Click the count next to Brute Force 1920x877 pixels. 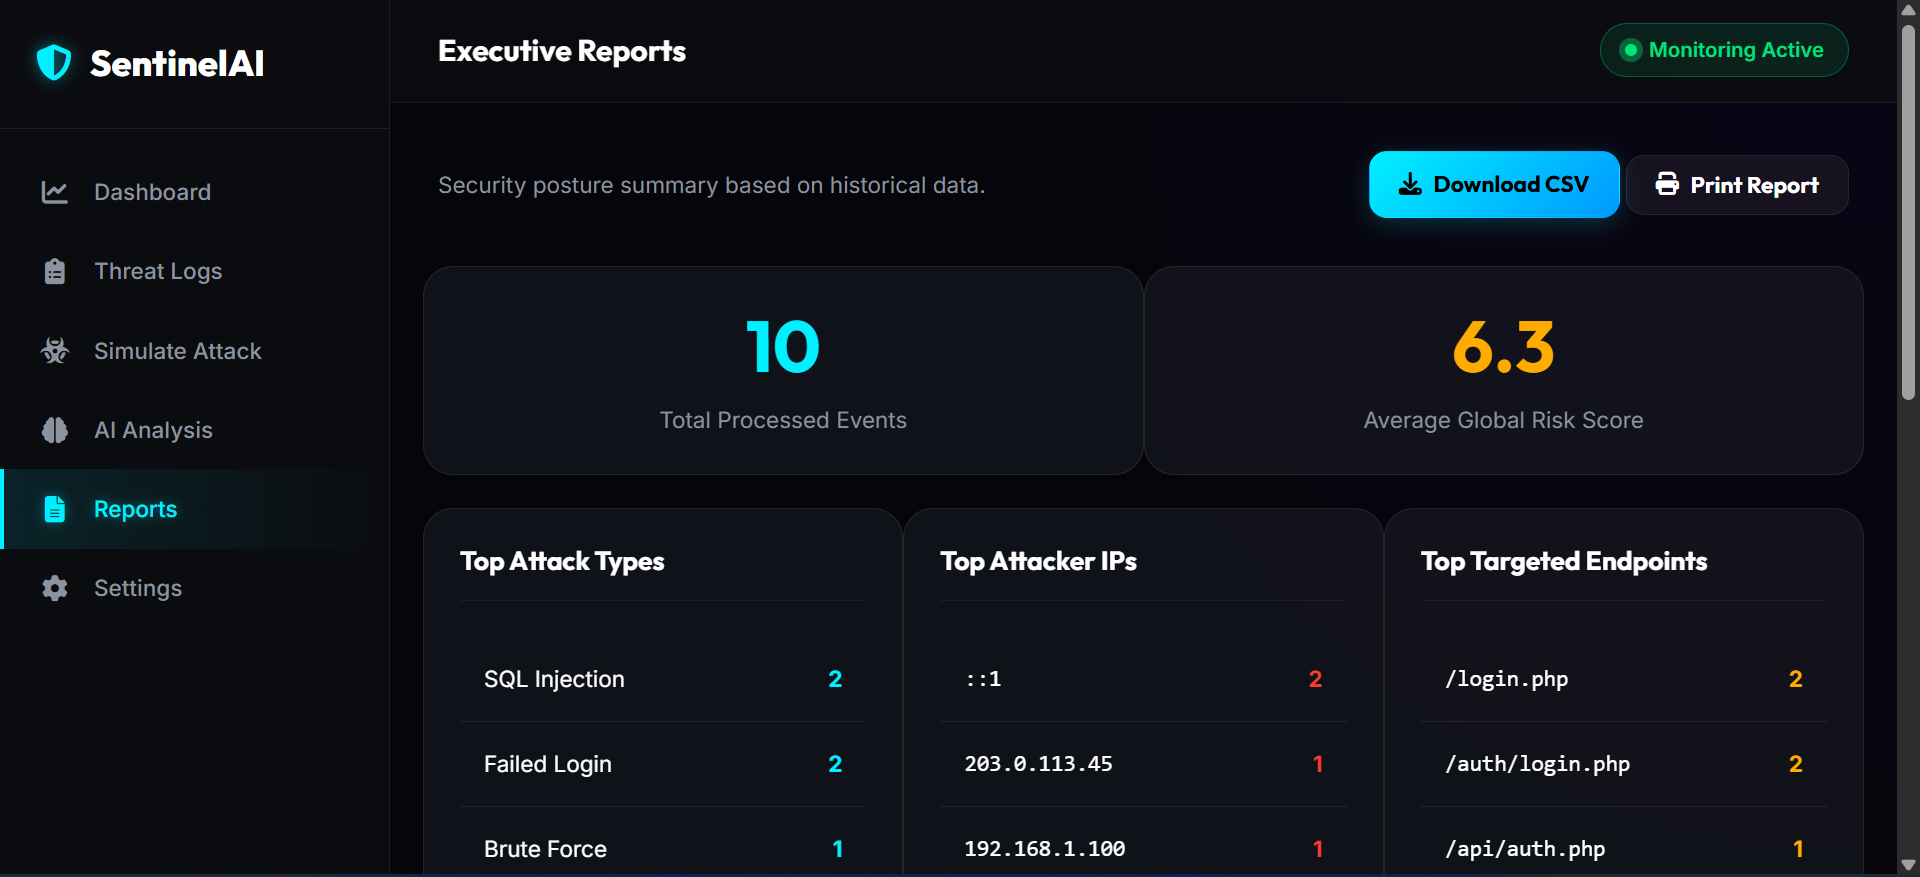click(x=838, y=849)
